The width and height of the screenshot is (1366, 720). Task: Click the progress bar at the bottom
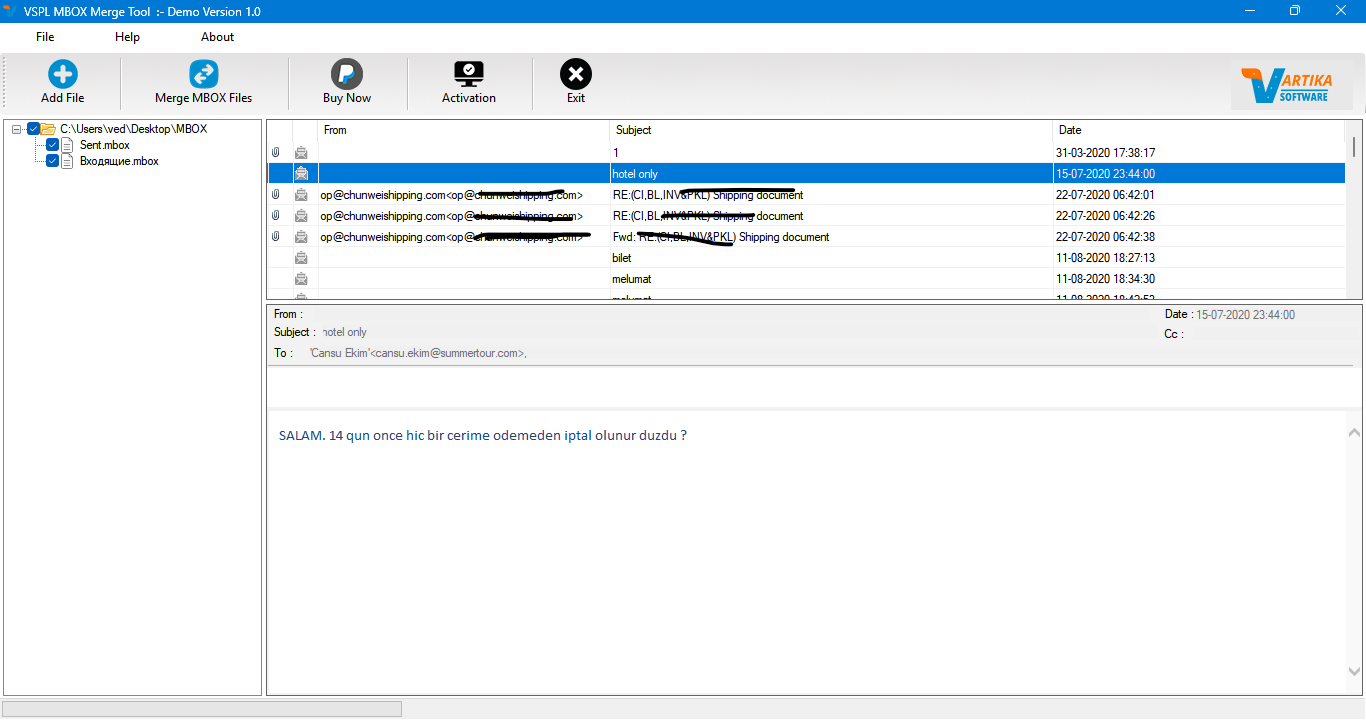(202, 709)
